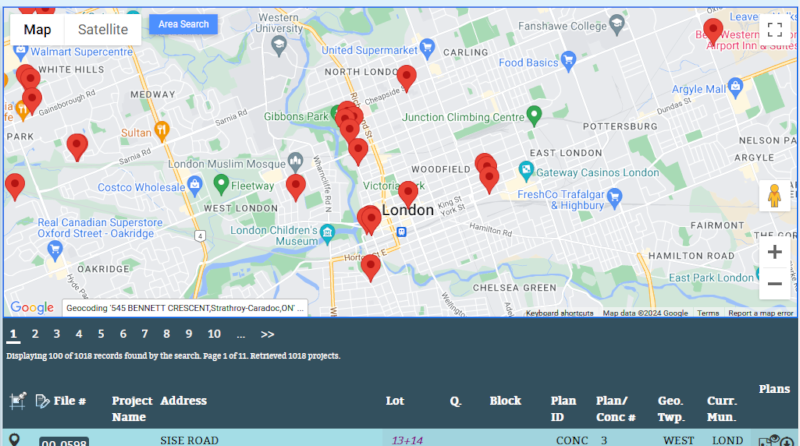Go to results page 6
Image resolution: width=800 pixels, height=446 pixels.
click(x=123, y=334)
